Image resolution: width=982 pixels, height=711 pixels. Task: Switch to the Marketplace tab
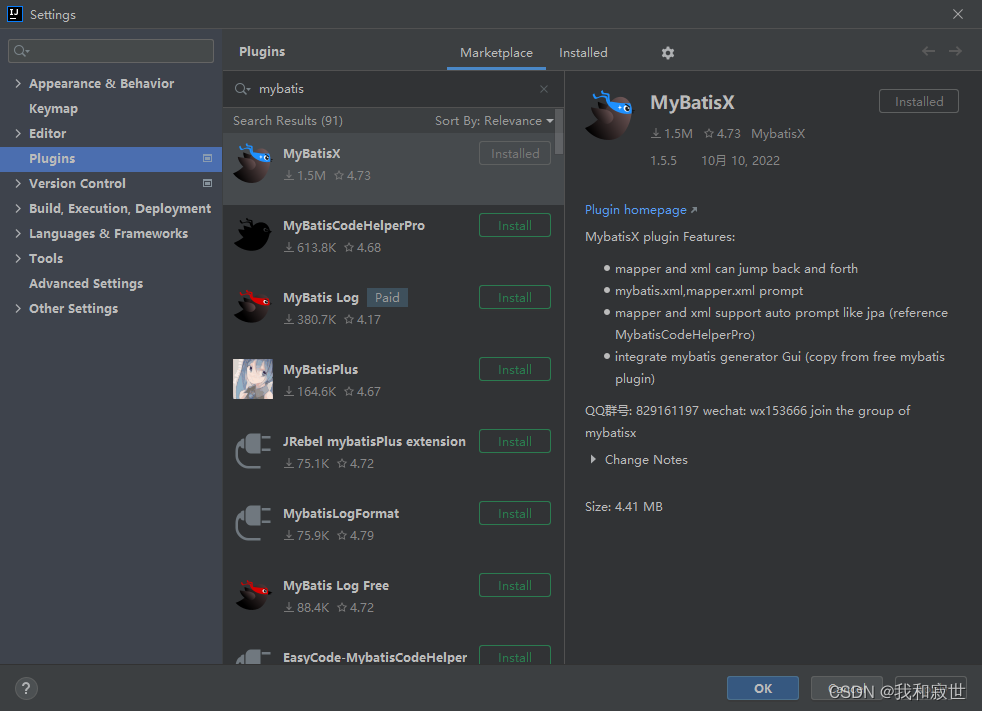[496, 53]
